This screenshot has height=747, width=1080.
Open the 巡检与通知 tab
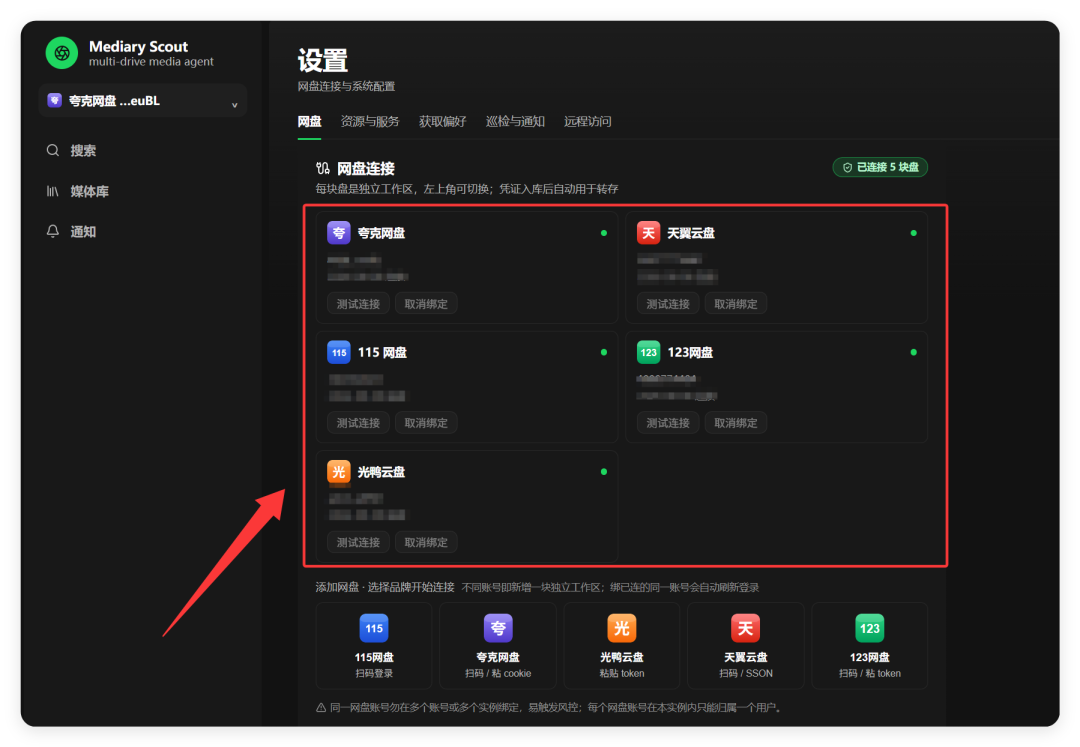515,122
